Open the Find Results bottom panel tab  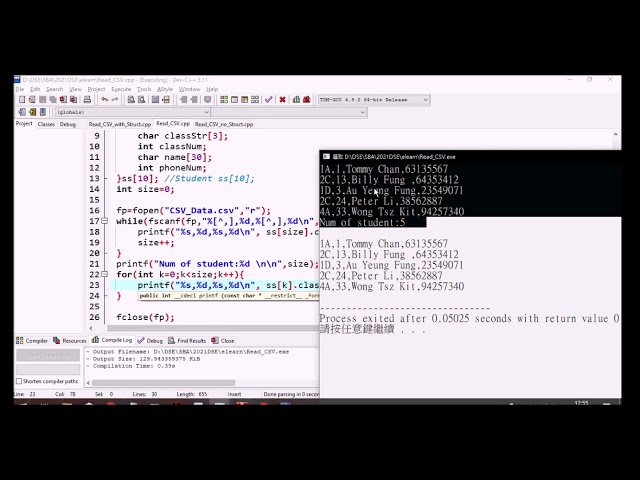click(188, 340)
